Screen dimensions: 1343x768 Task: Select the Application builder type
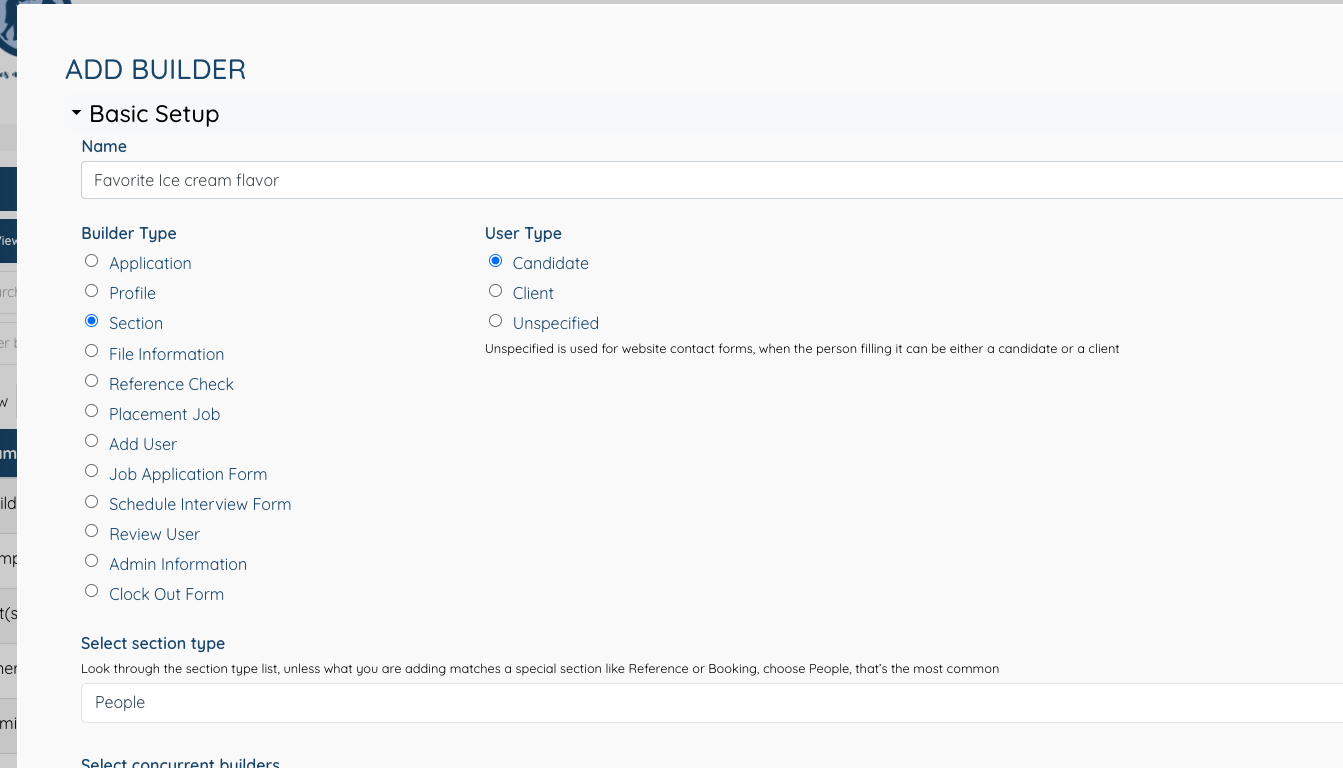pos(91,260)
